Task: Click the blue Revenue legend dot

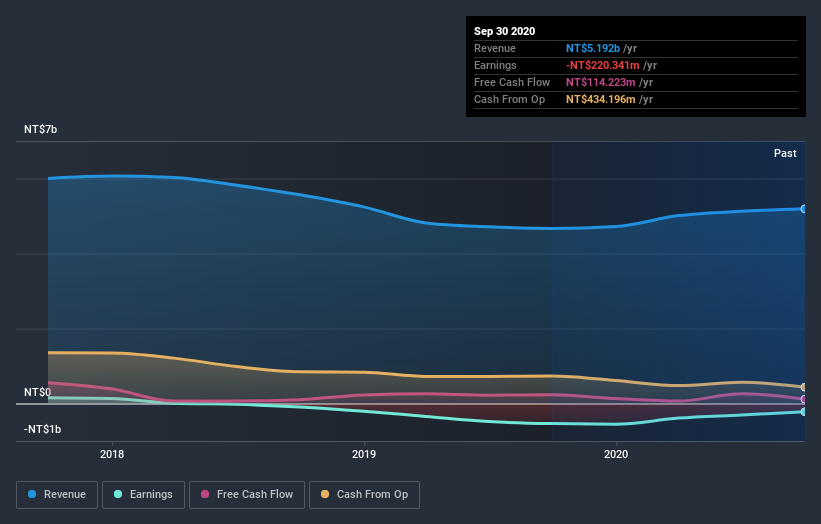Action: point(32,494)
